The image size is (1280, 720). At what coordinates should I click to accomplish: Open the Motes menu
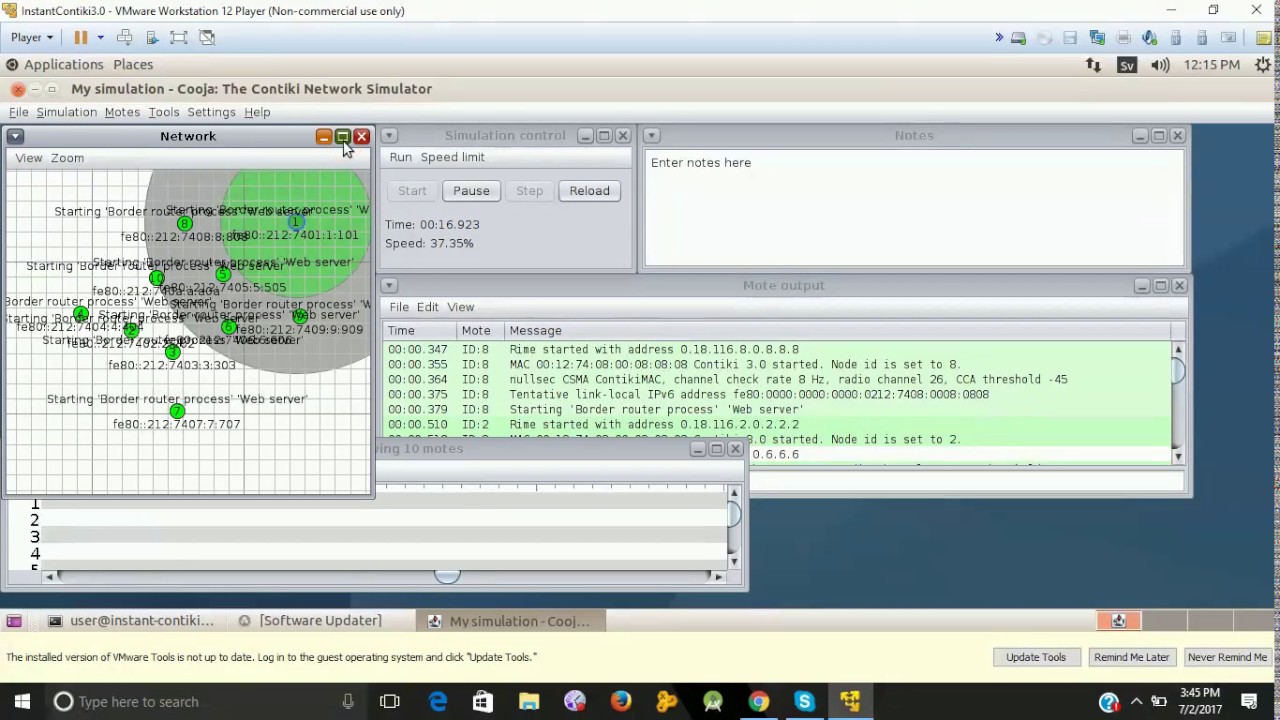pyautogui.click(x=122, y=112)
